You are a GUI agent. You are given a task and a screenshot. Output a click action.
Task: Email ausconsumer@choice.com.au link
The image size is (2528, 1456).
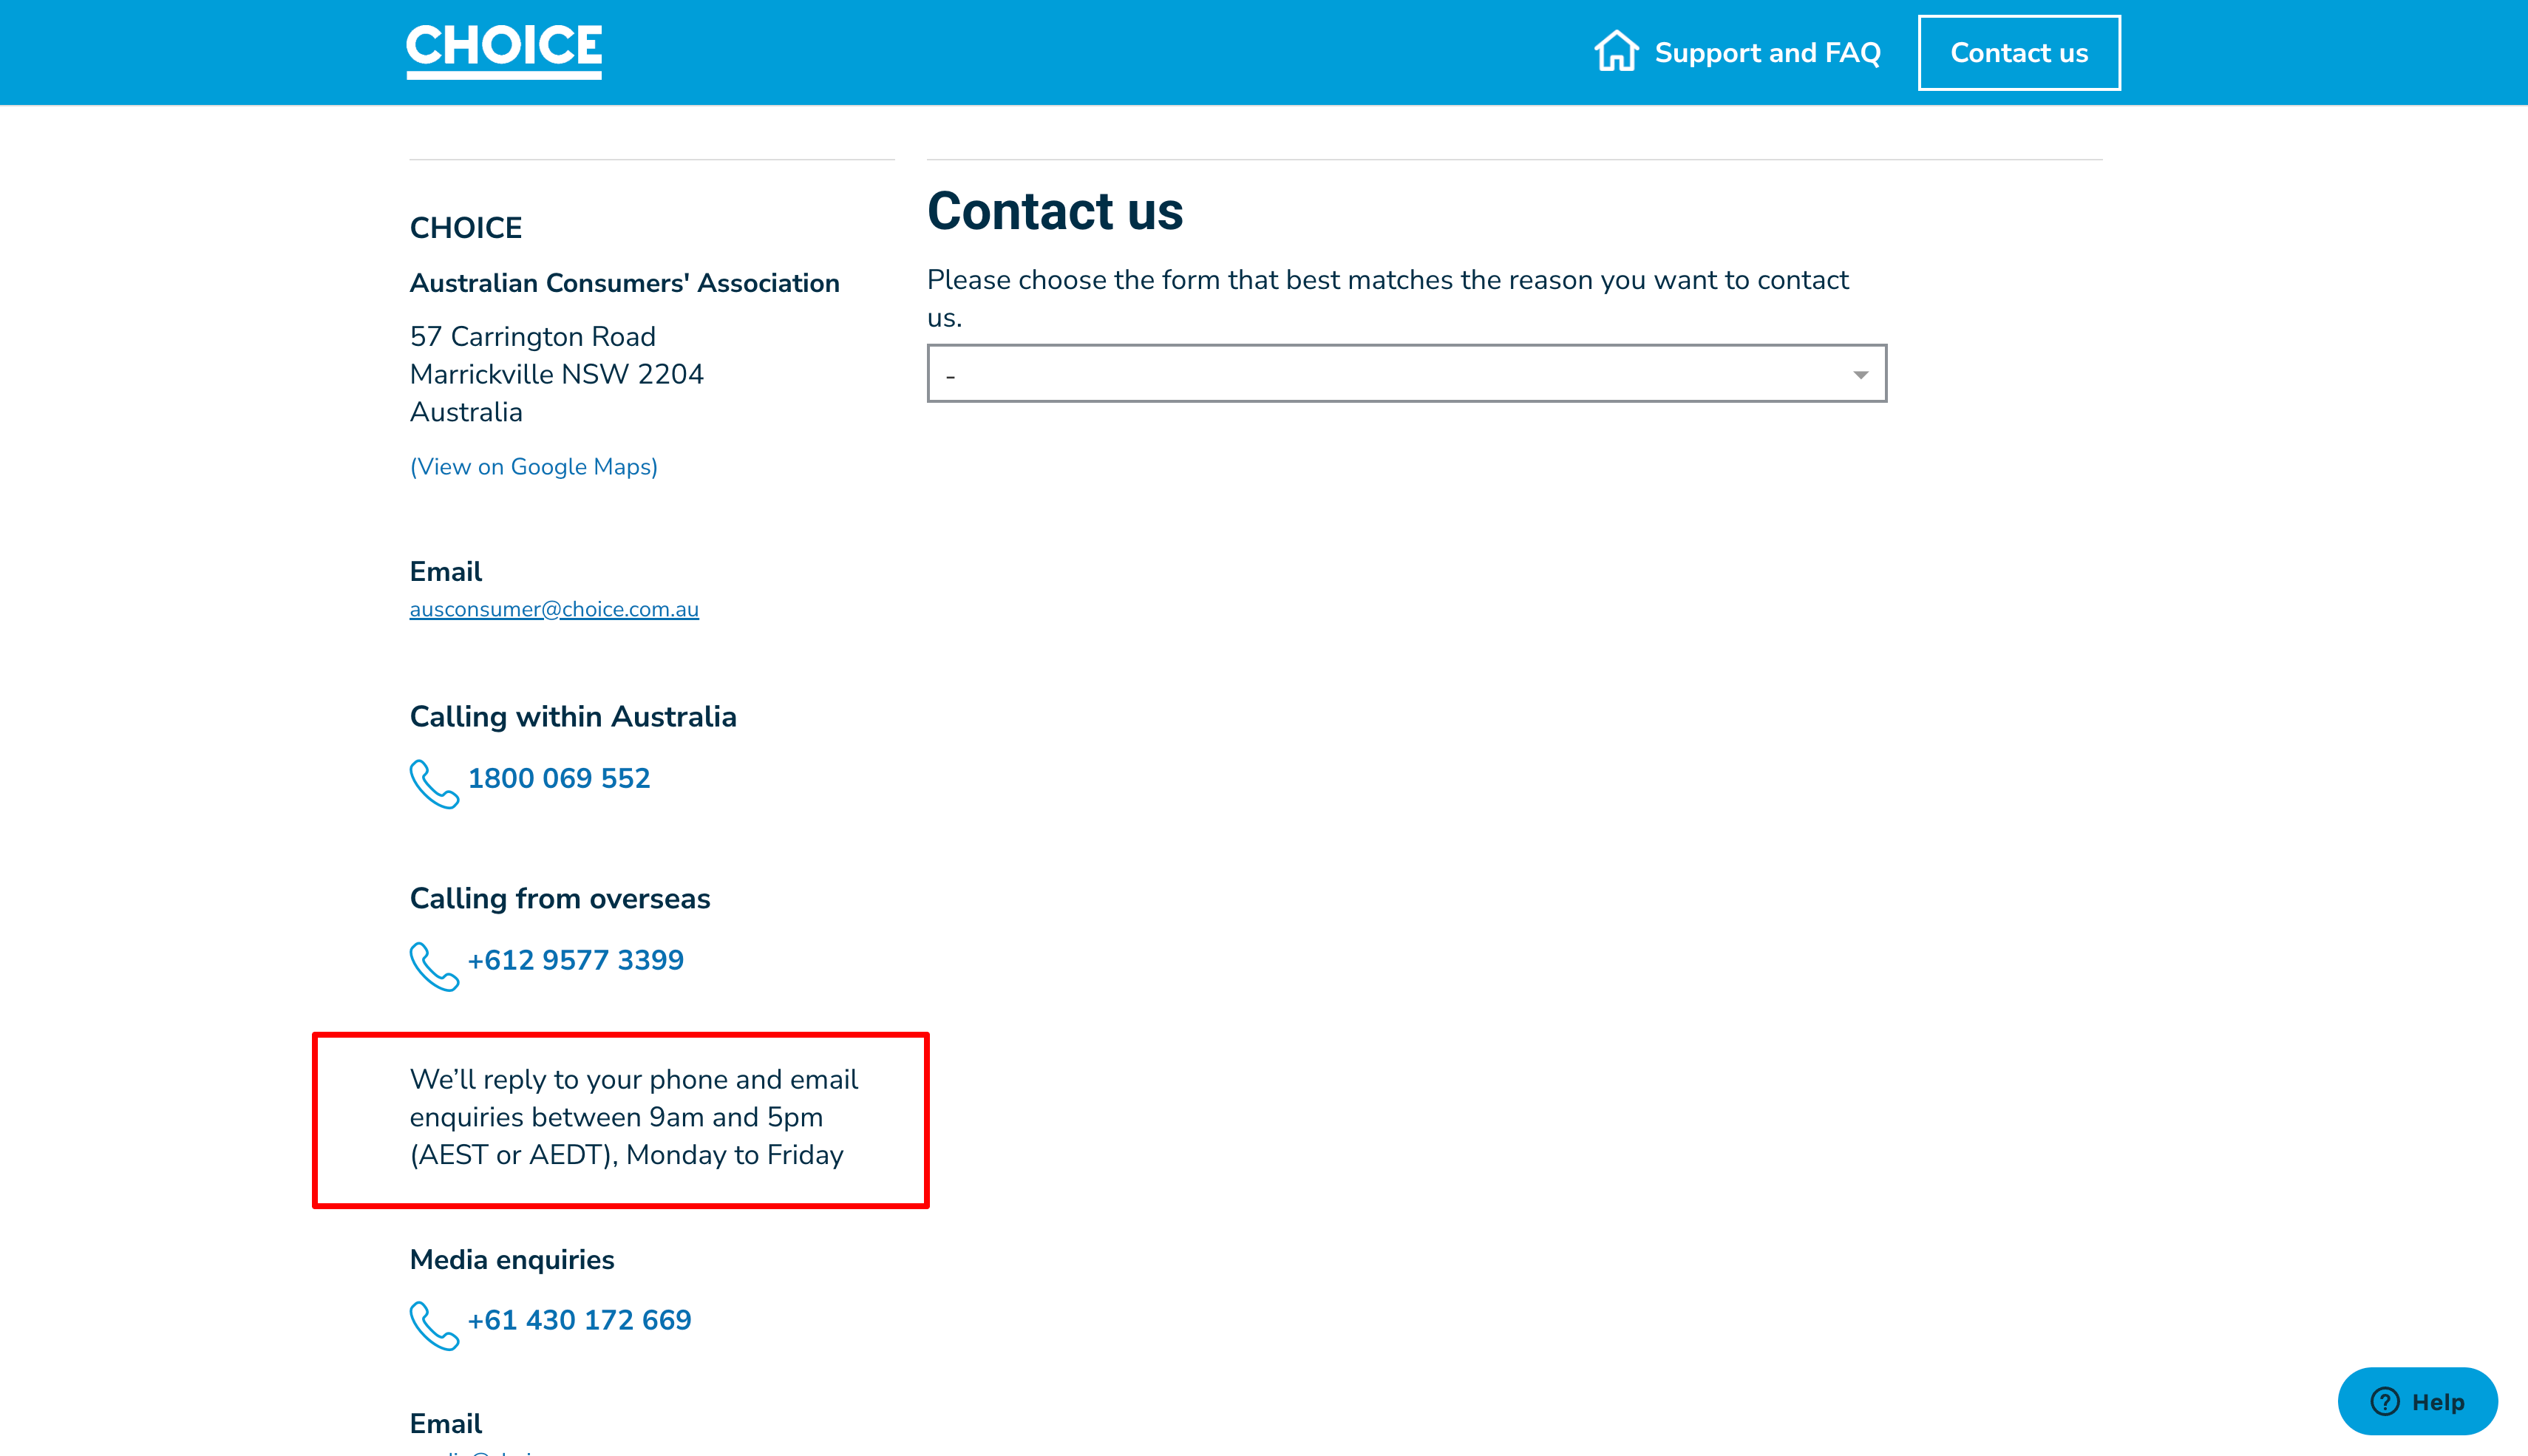[554, 609]
